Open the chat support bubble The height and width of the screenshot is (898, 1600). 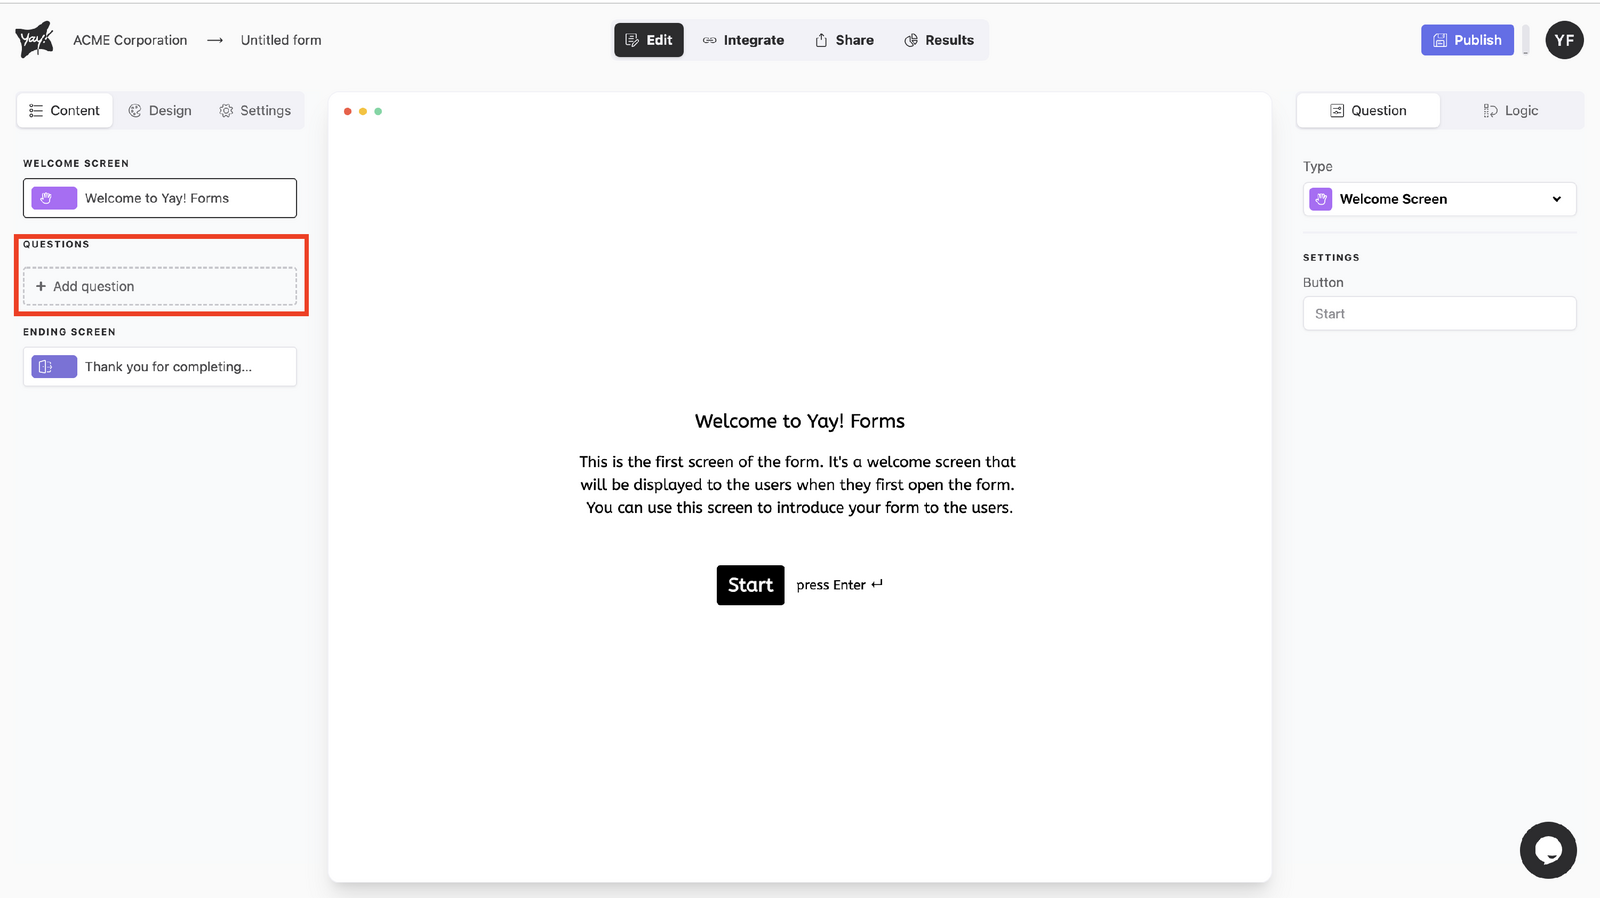(1547, 850)
